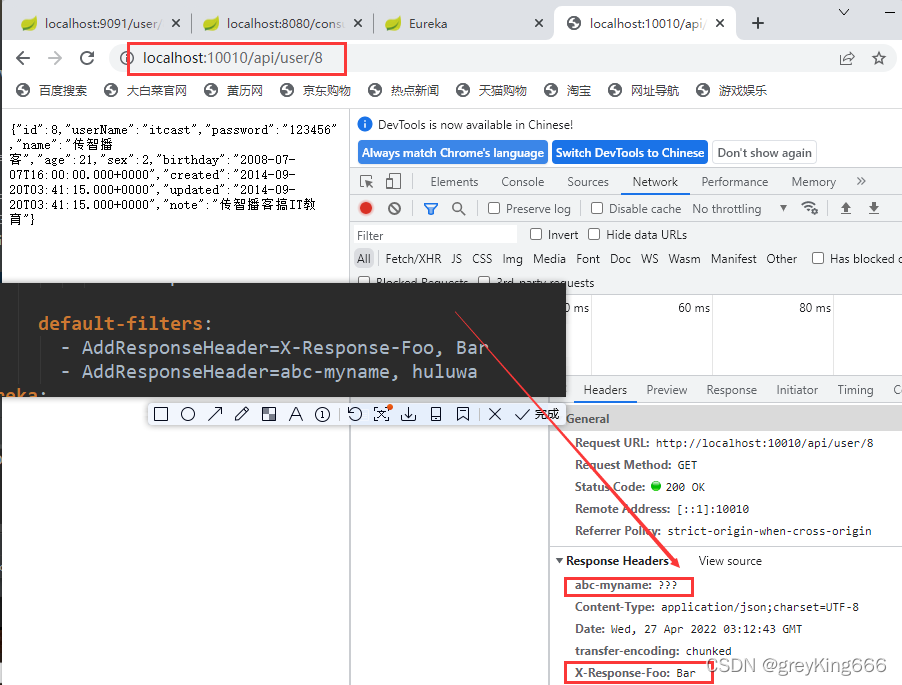
Task: Click the browser forward arrow
Action: click(55, 58)
